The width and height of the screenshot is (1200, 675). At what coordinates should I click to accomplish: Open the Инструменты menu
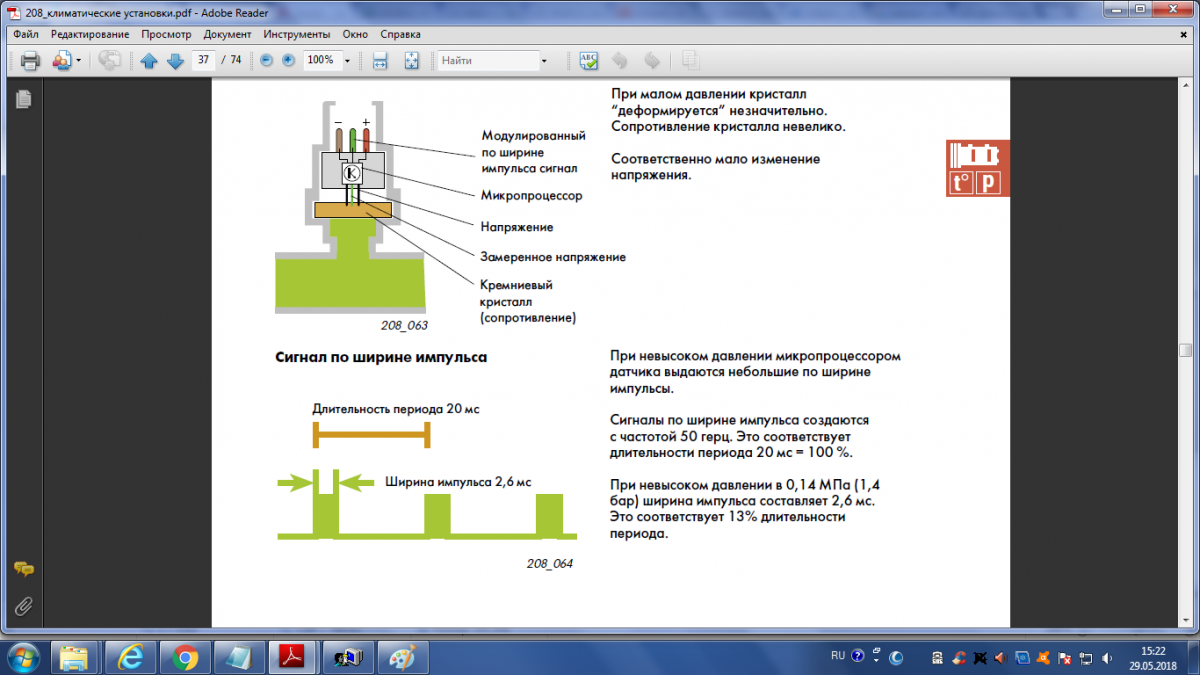(297, 34)
